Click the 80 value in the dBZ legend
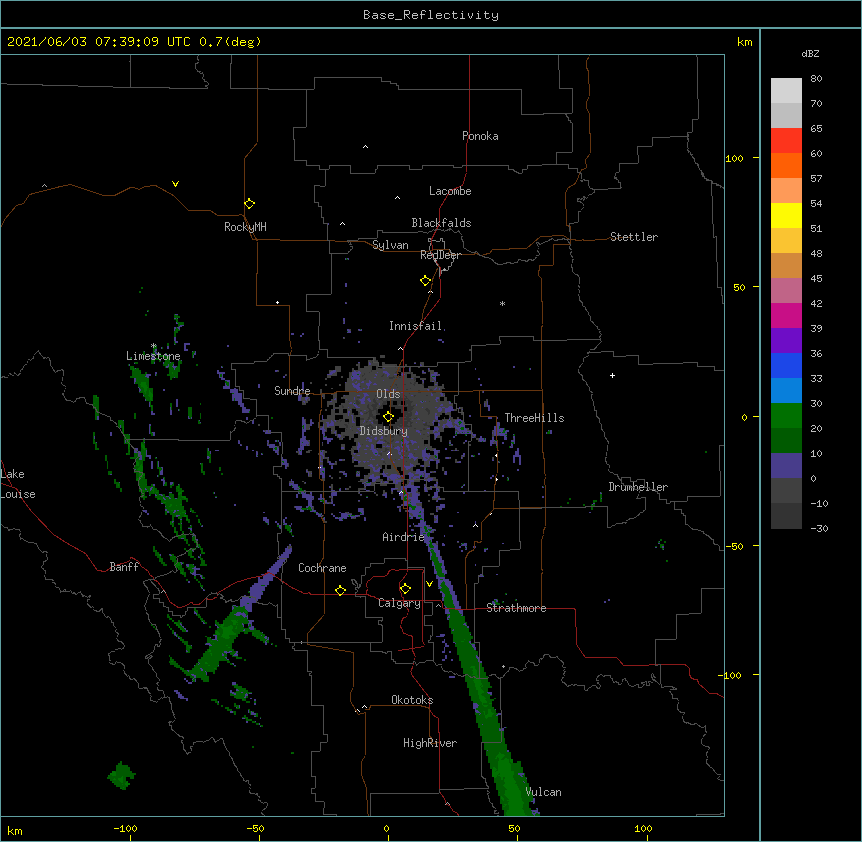 (816, 79)
